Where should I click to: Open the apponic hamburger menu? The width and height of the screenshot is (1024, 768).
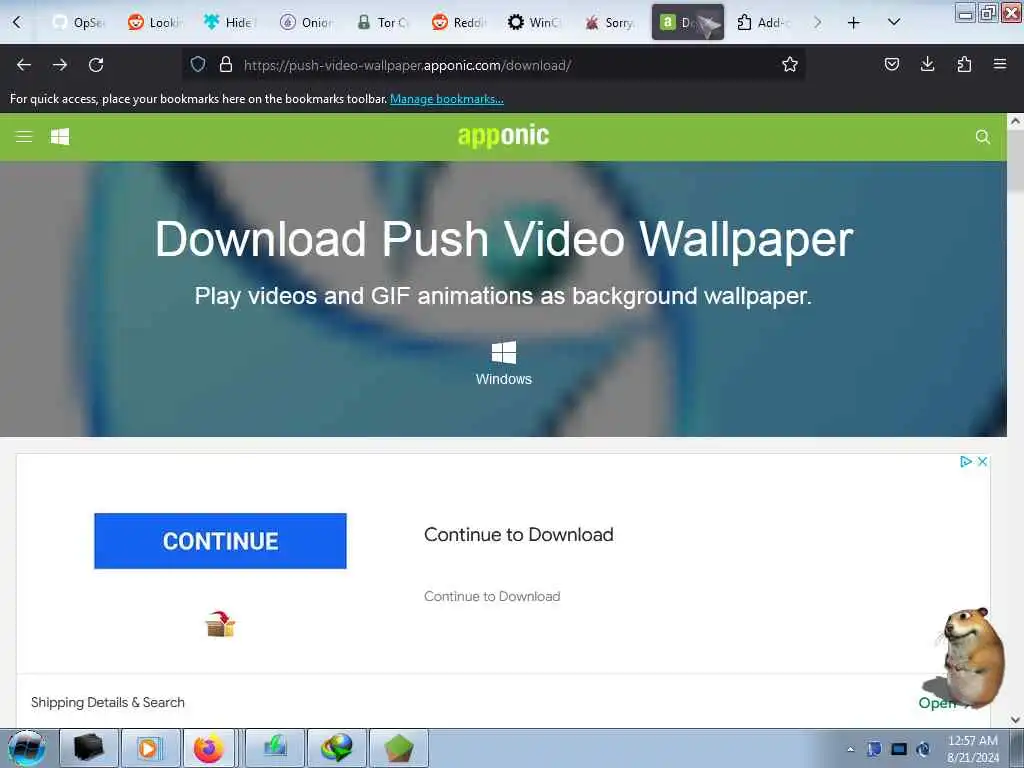[x=24, y=136]
